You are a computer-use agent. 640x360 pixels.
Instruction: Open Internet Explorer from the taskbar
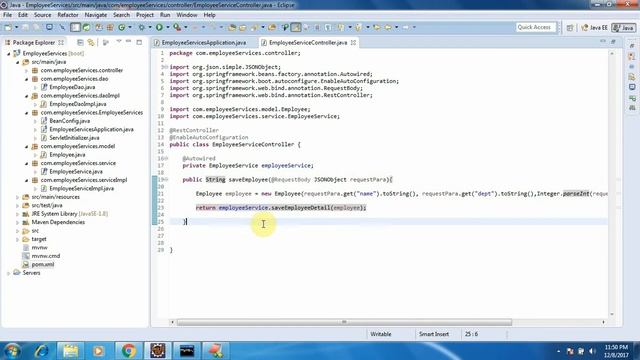[42, 351]
